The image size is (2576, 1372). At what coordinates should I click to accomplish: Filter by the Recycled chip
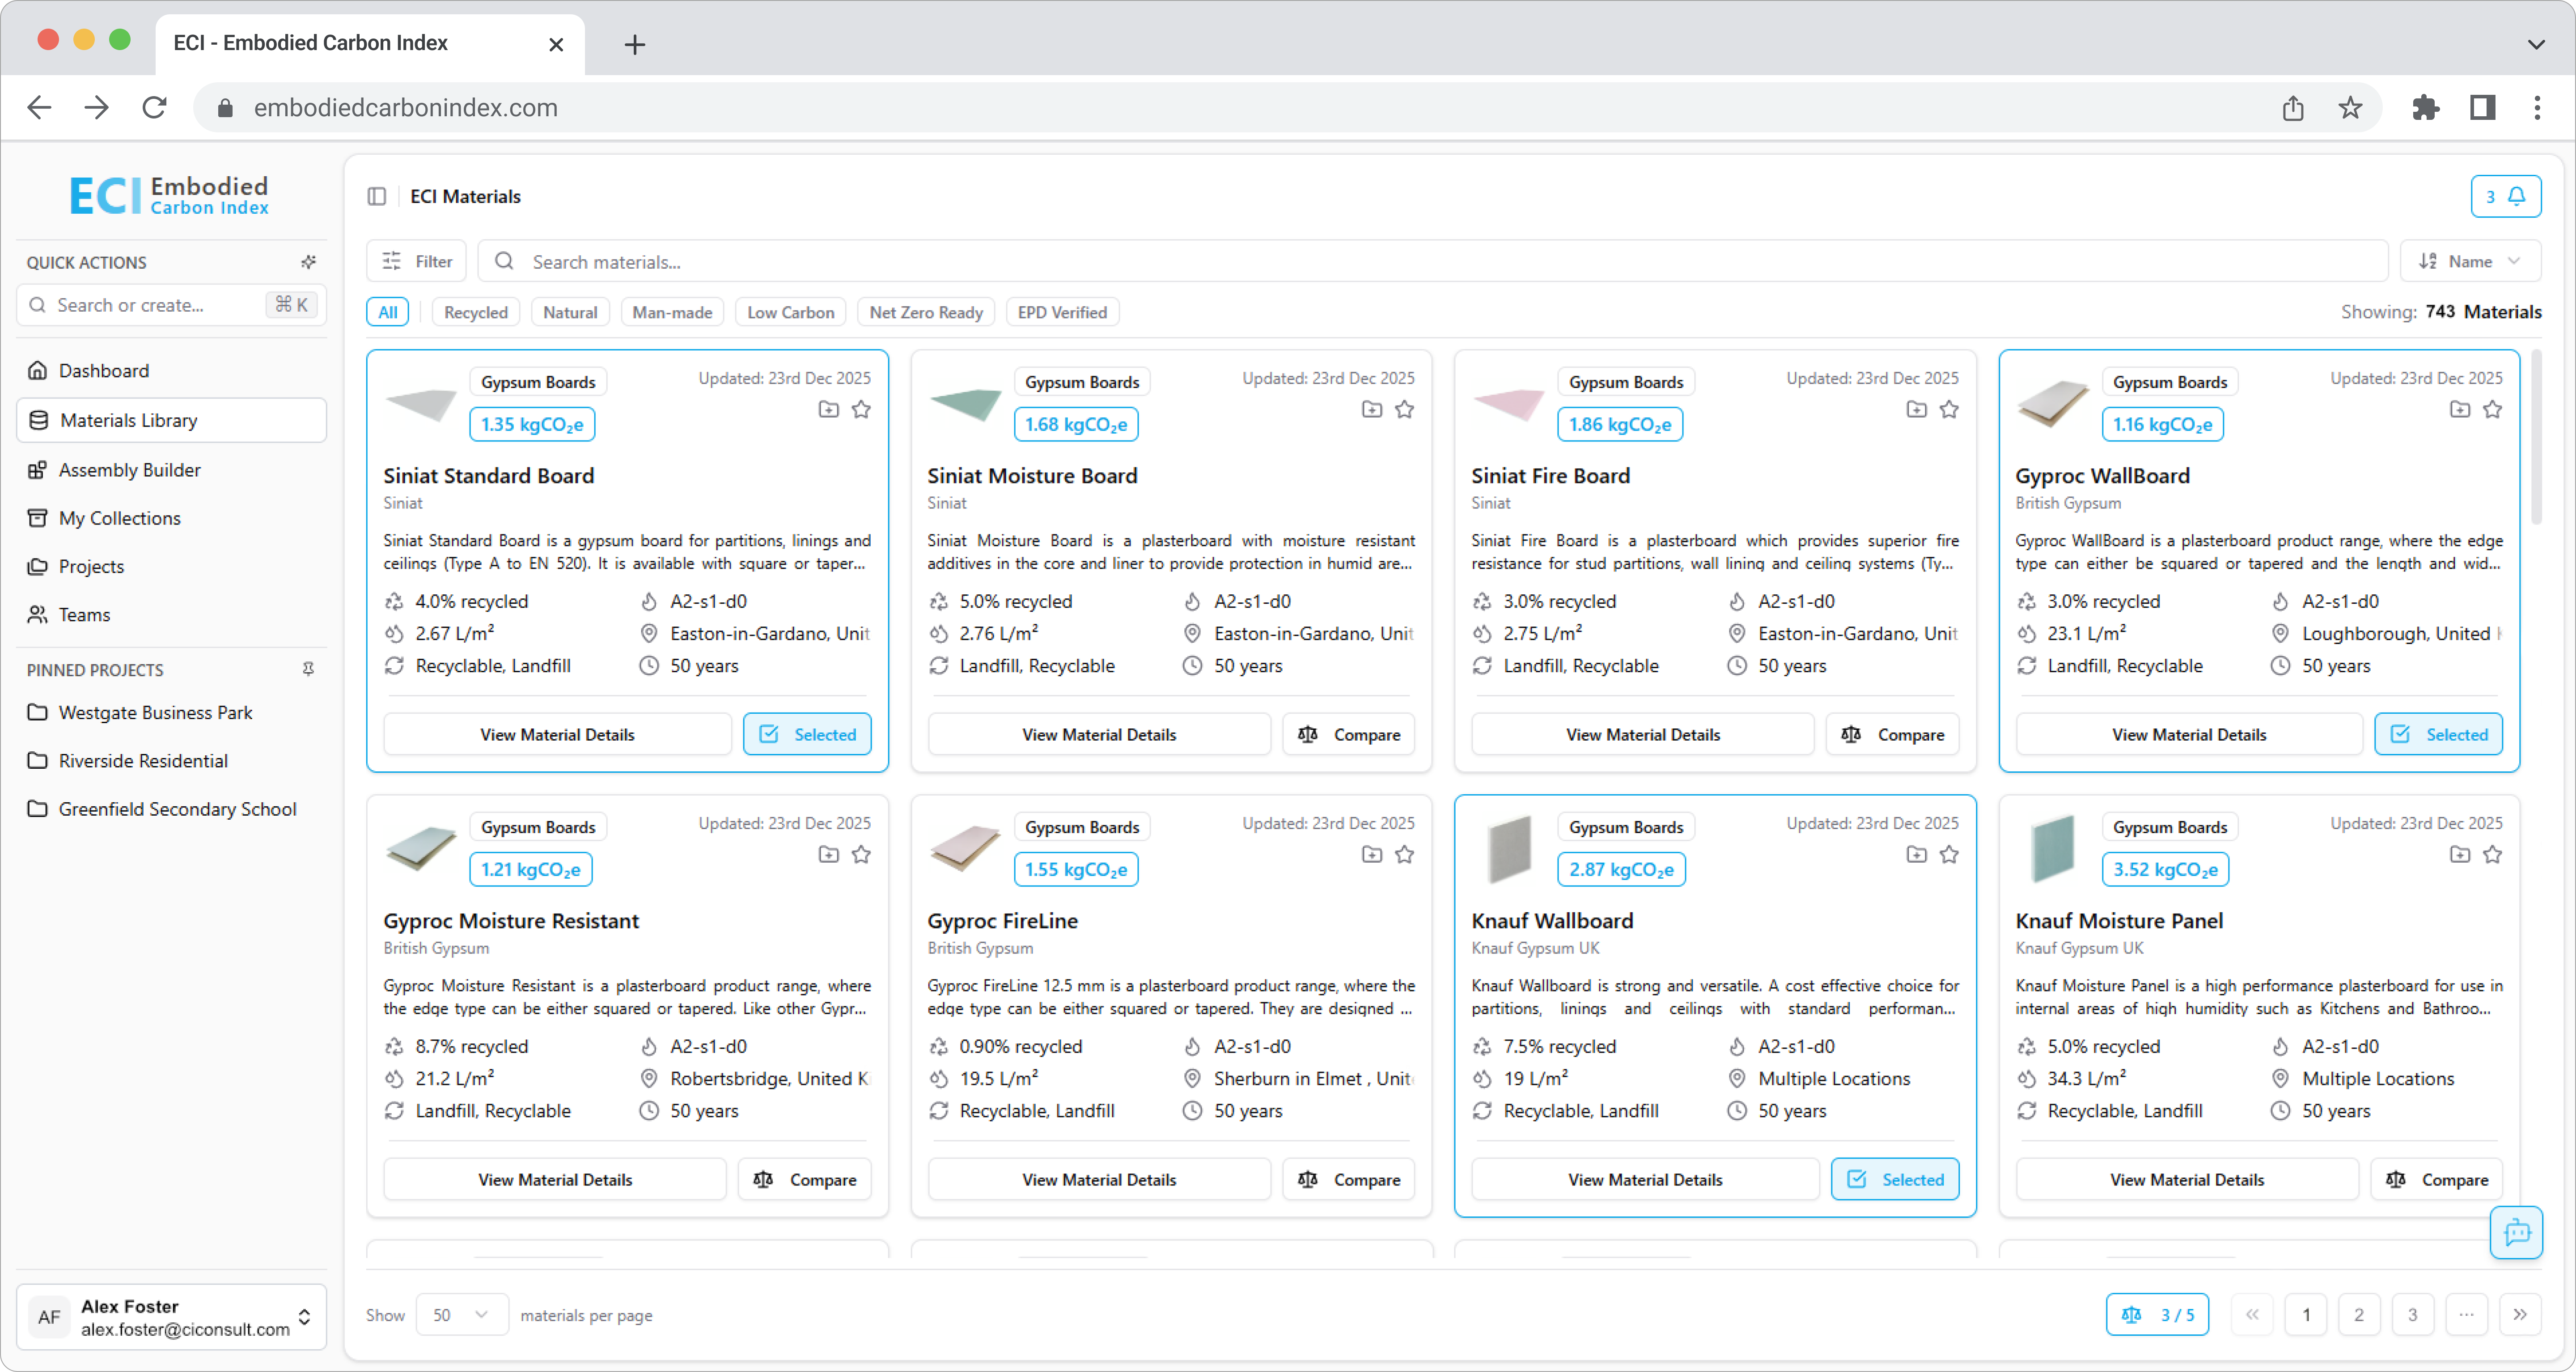[475, 312]
